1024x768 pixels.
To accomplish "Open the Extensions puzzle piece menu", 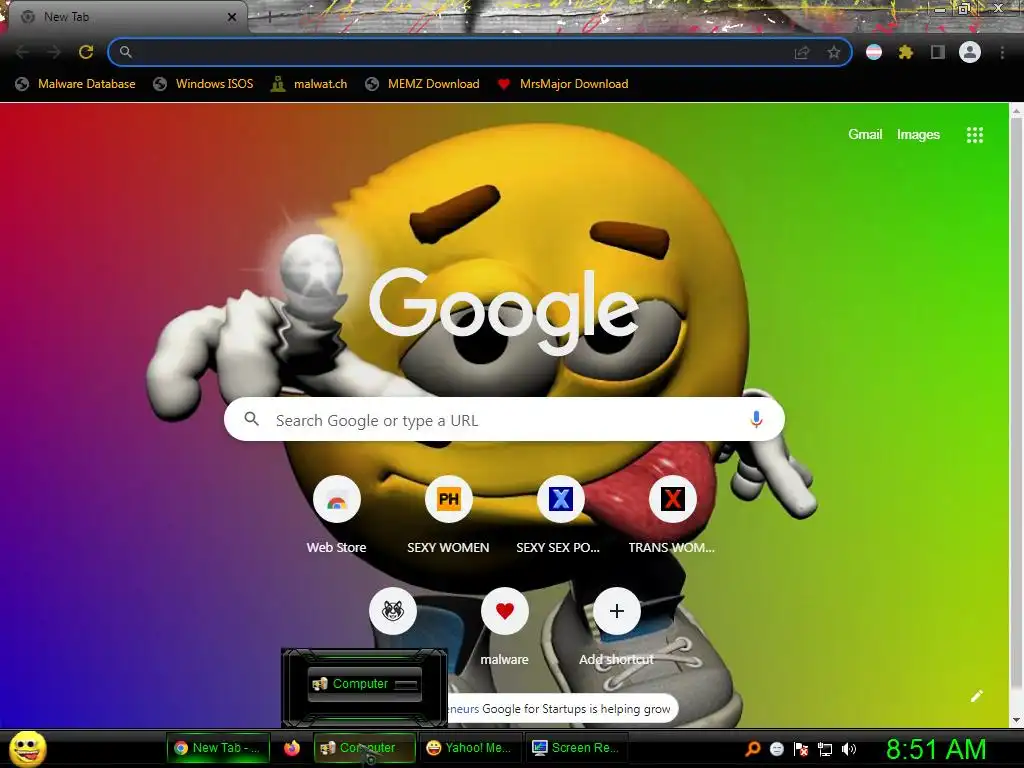I will click(x=906, y=52).
